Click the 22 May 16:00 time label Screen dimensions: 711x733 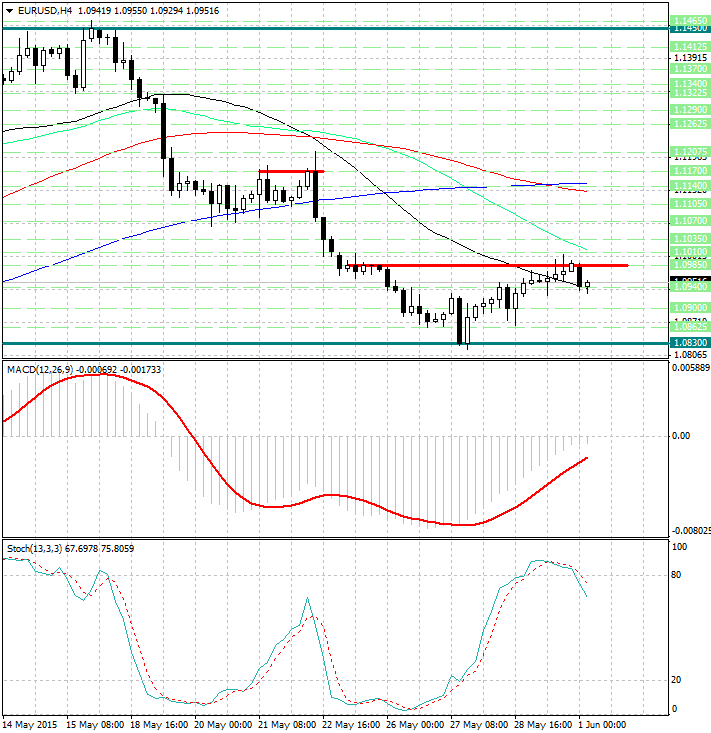pos(350,724)
